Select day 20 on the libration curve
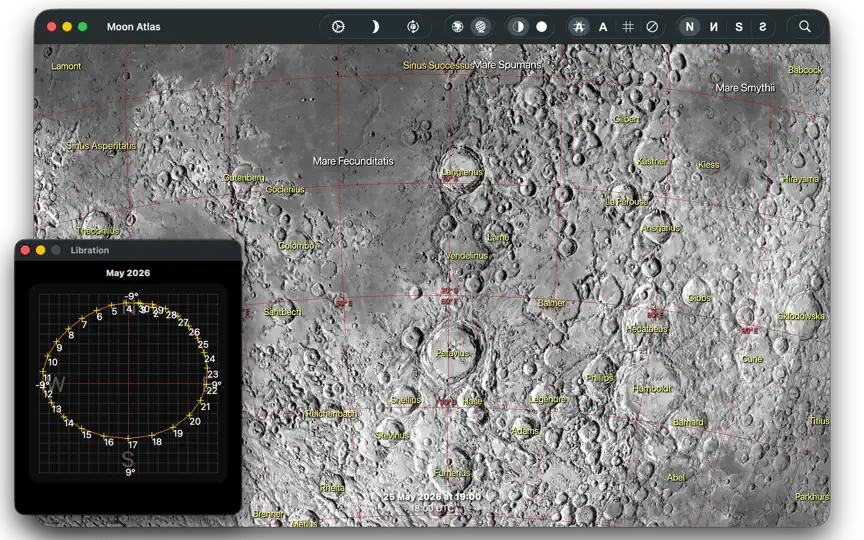 click(x=195, y=422)
